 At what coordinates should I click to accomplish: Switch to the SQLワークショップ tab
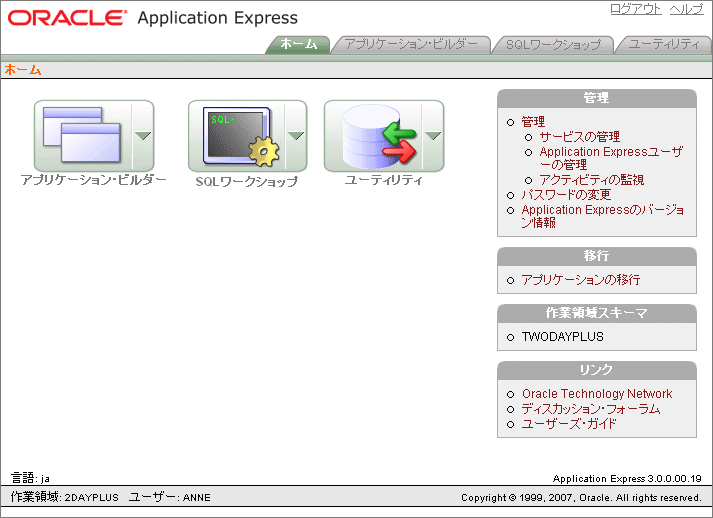pyautogui.click(x=553, y=45)
